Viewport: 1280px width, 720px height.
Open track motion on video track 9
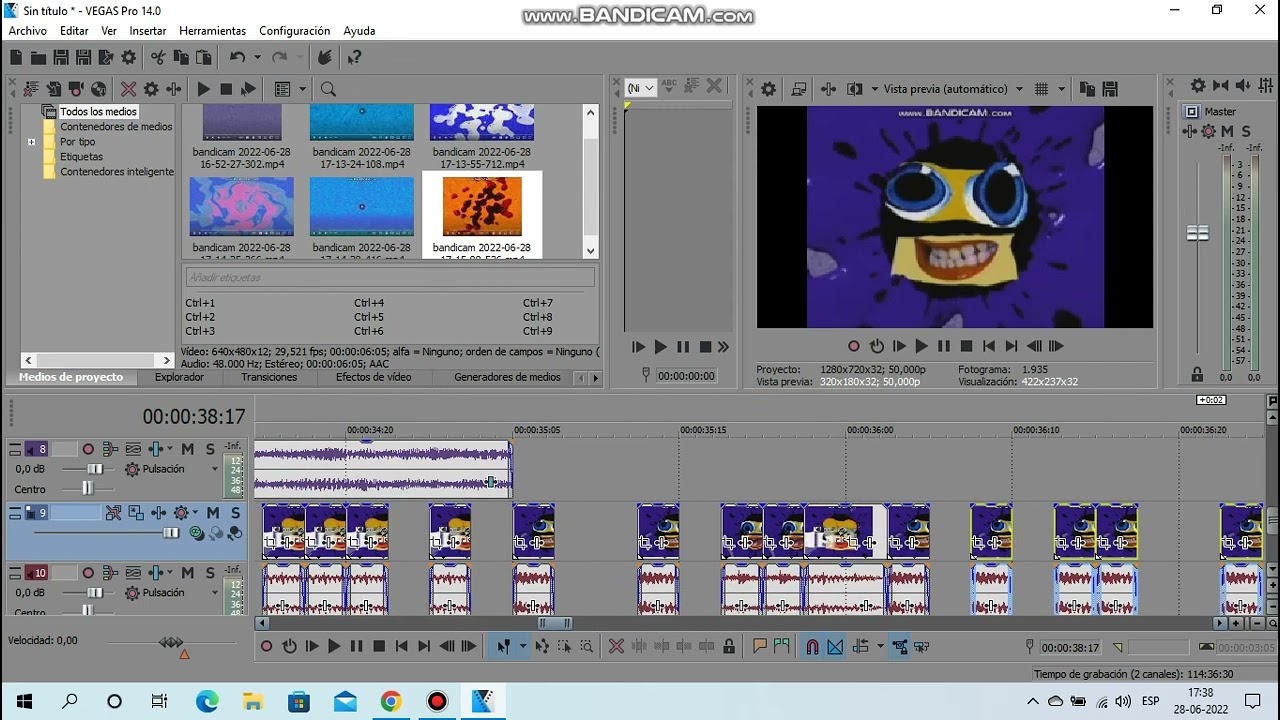click(135, 513)
